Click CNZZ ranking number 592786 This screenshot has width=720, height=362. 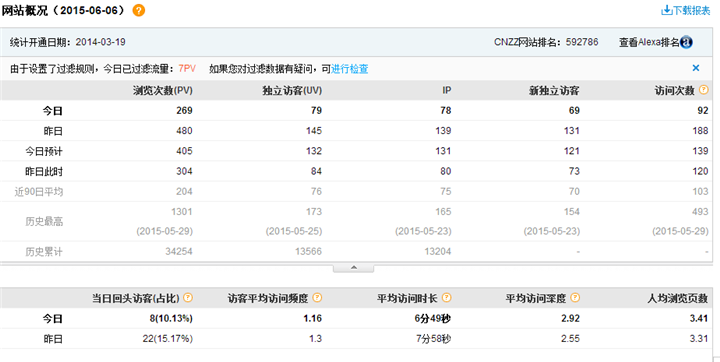582,42
